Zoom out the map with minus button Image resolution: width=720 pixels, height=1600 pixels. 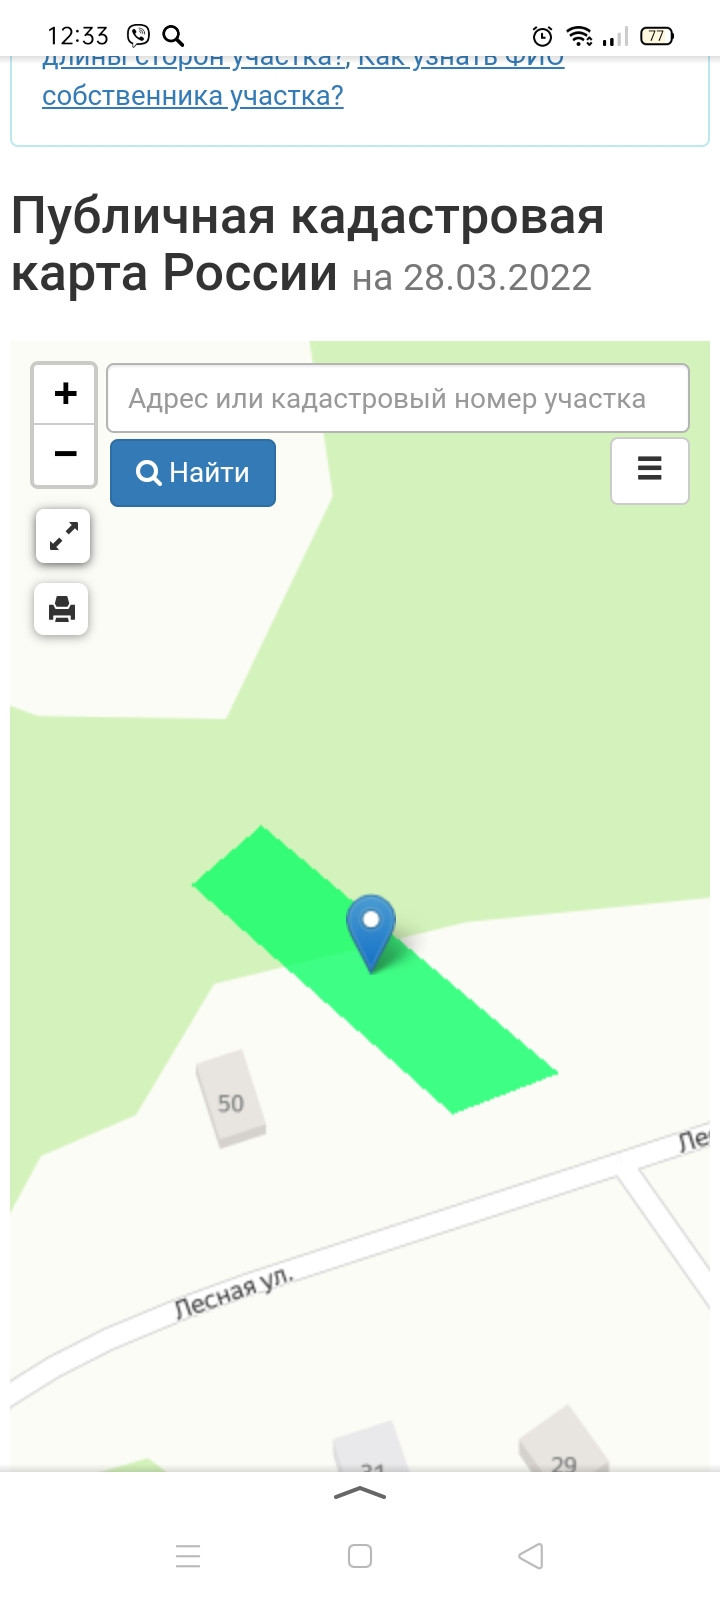click(x=65, y=455)
